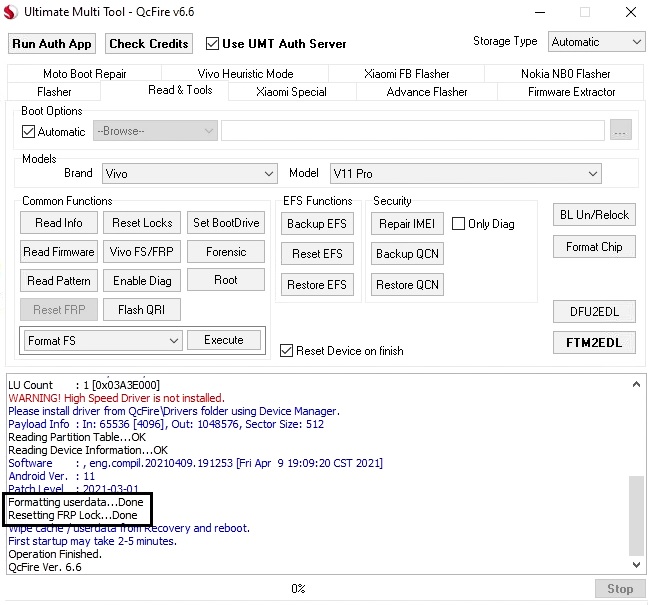Click the log scrollbar thumb
The width and height of the screenshot is (654, 605).
tap(636, 516)
